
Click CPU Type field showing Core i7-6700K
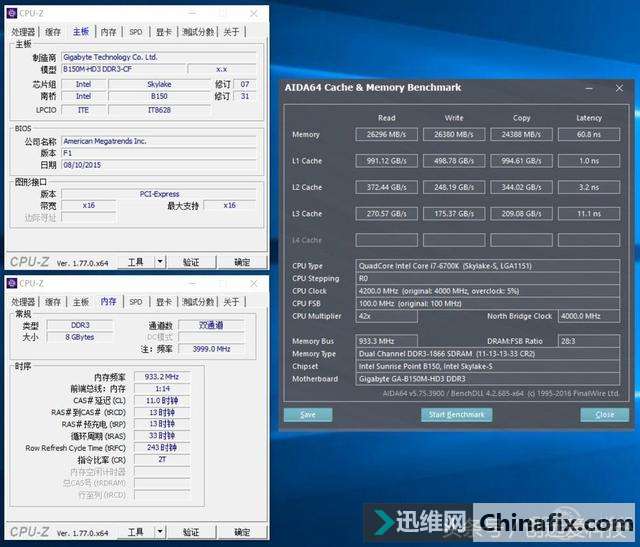point(488,266)
